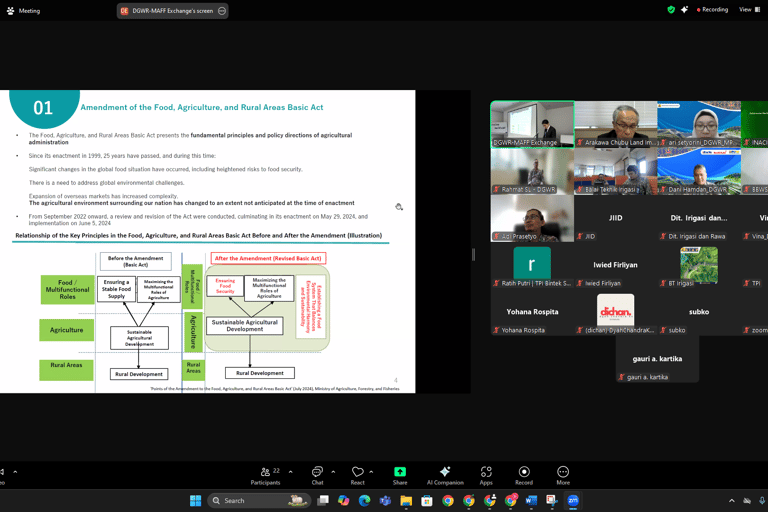Viewport: 768px width, 512px height.
Task: Select the Iwied Firliyan participant tile
Action: tap(616, 265)
